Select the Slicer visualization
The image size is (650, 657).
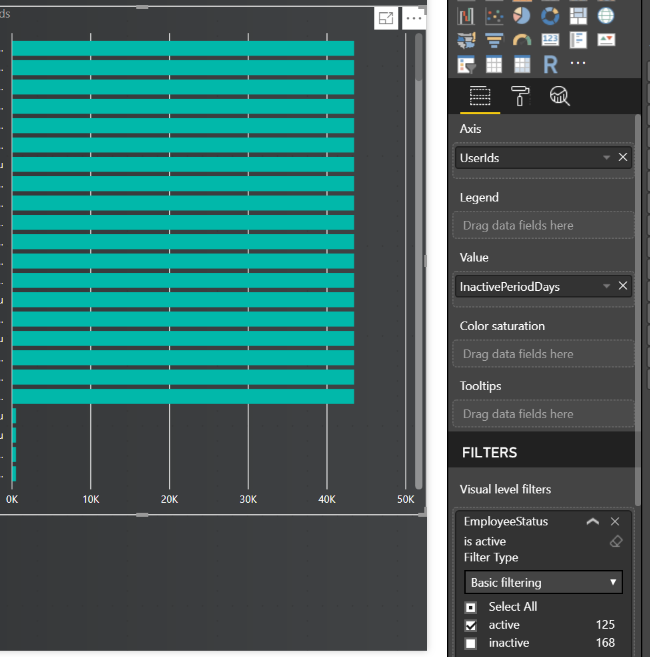coord(466,65)
